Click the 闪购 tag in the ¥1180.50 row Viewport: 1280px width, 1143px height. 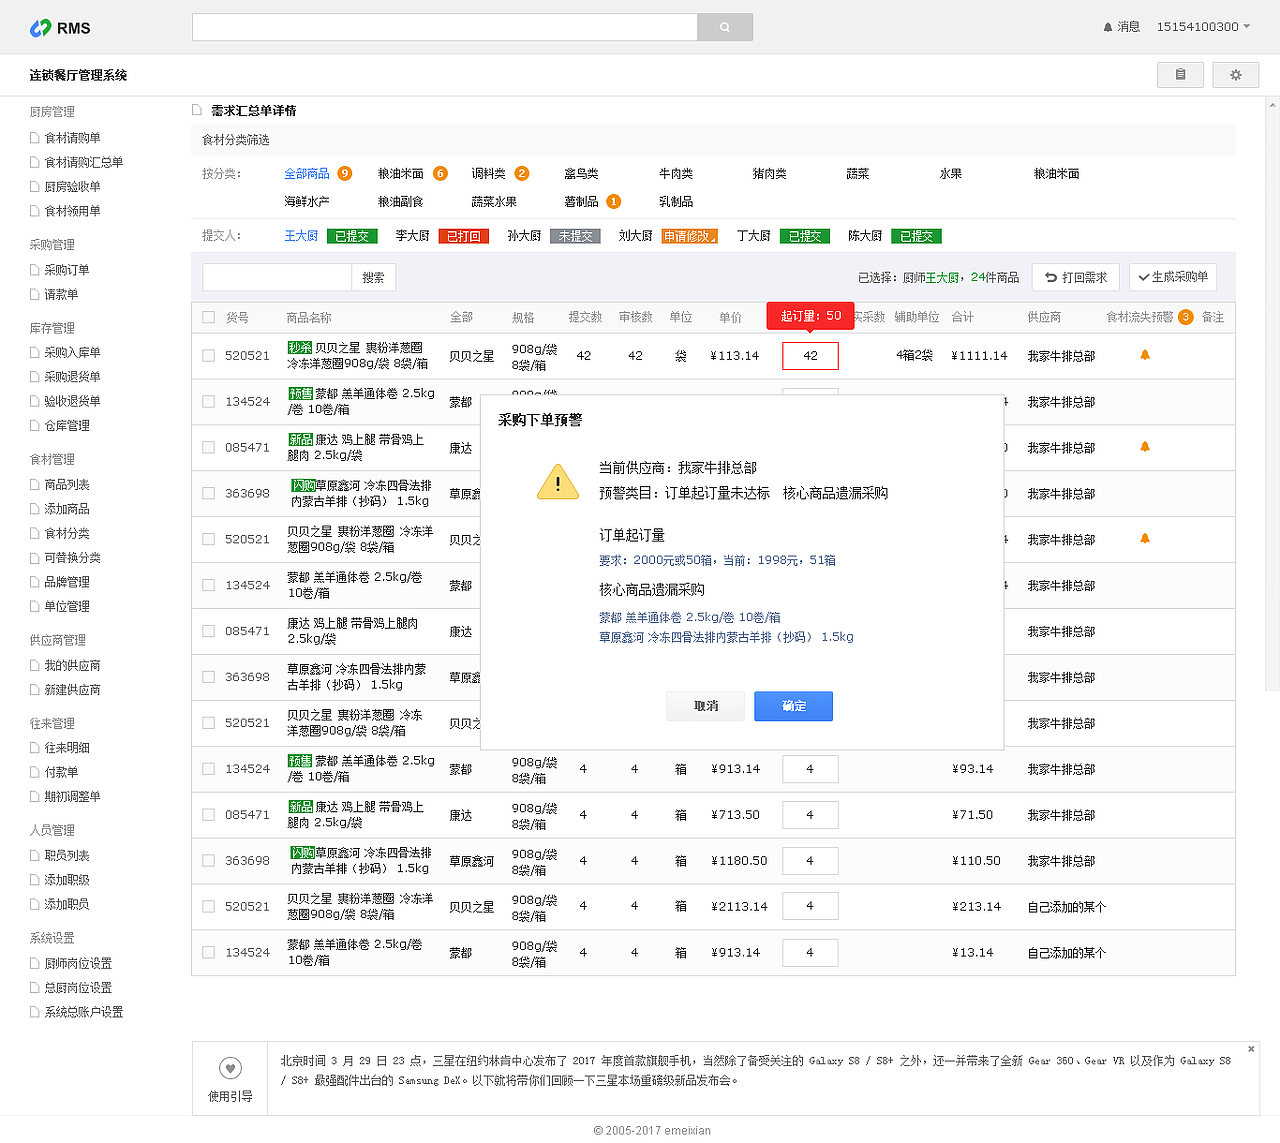[x=303, y=853]
